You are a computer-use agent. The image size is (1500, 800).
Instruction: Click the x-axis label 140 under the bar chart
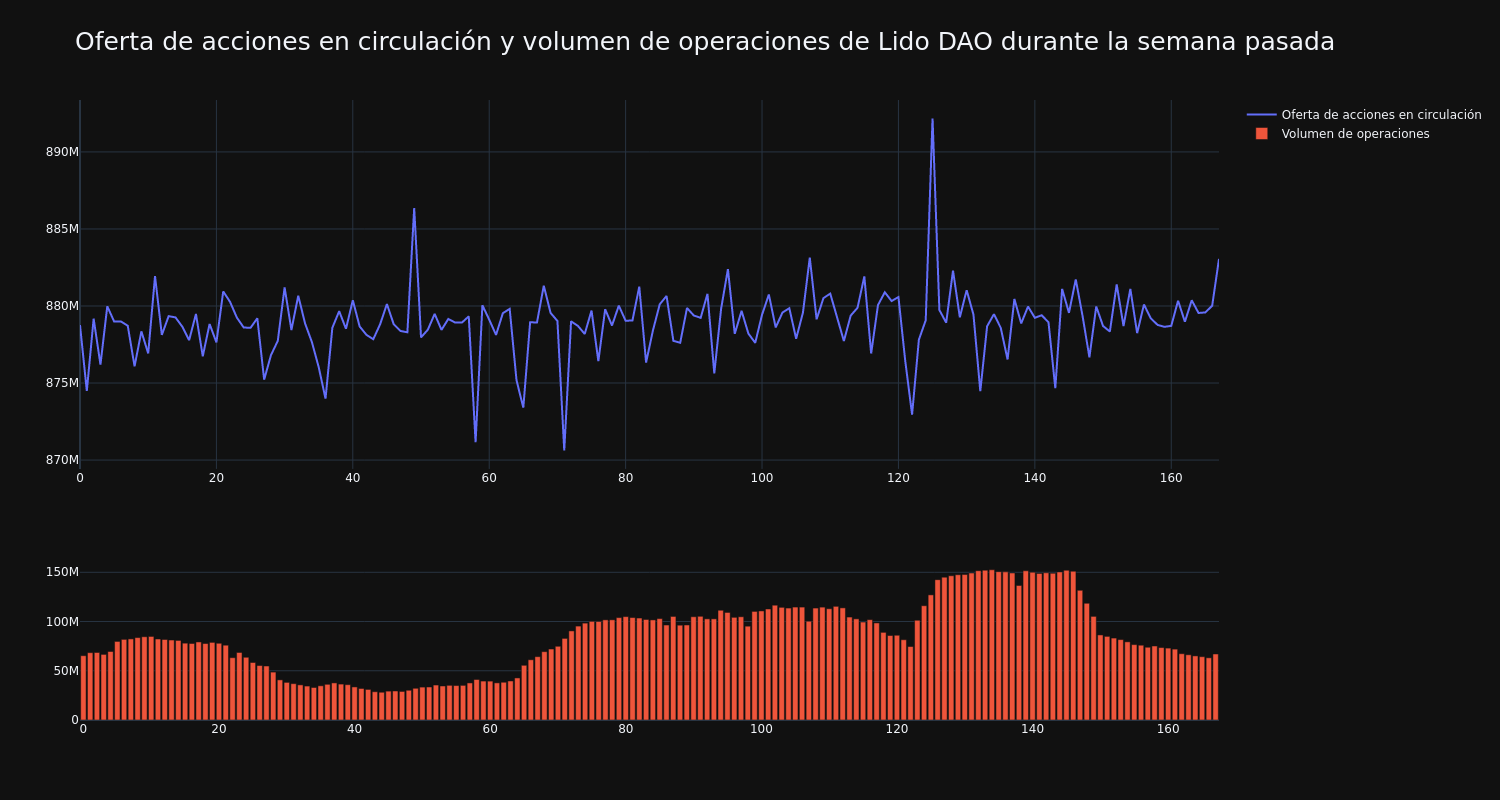click(x=1033, y=729)
